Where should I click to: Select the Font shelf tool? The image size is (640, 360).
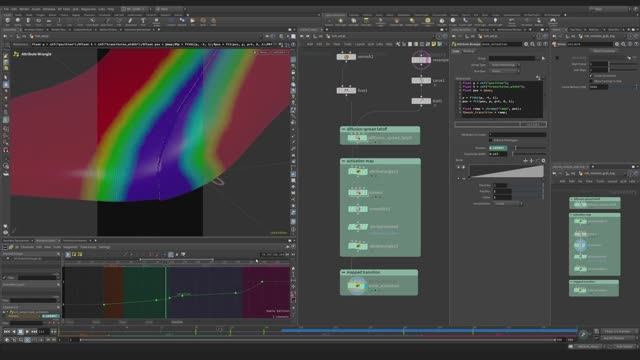143,21
